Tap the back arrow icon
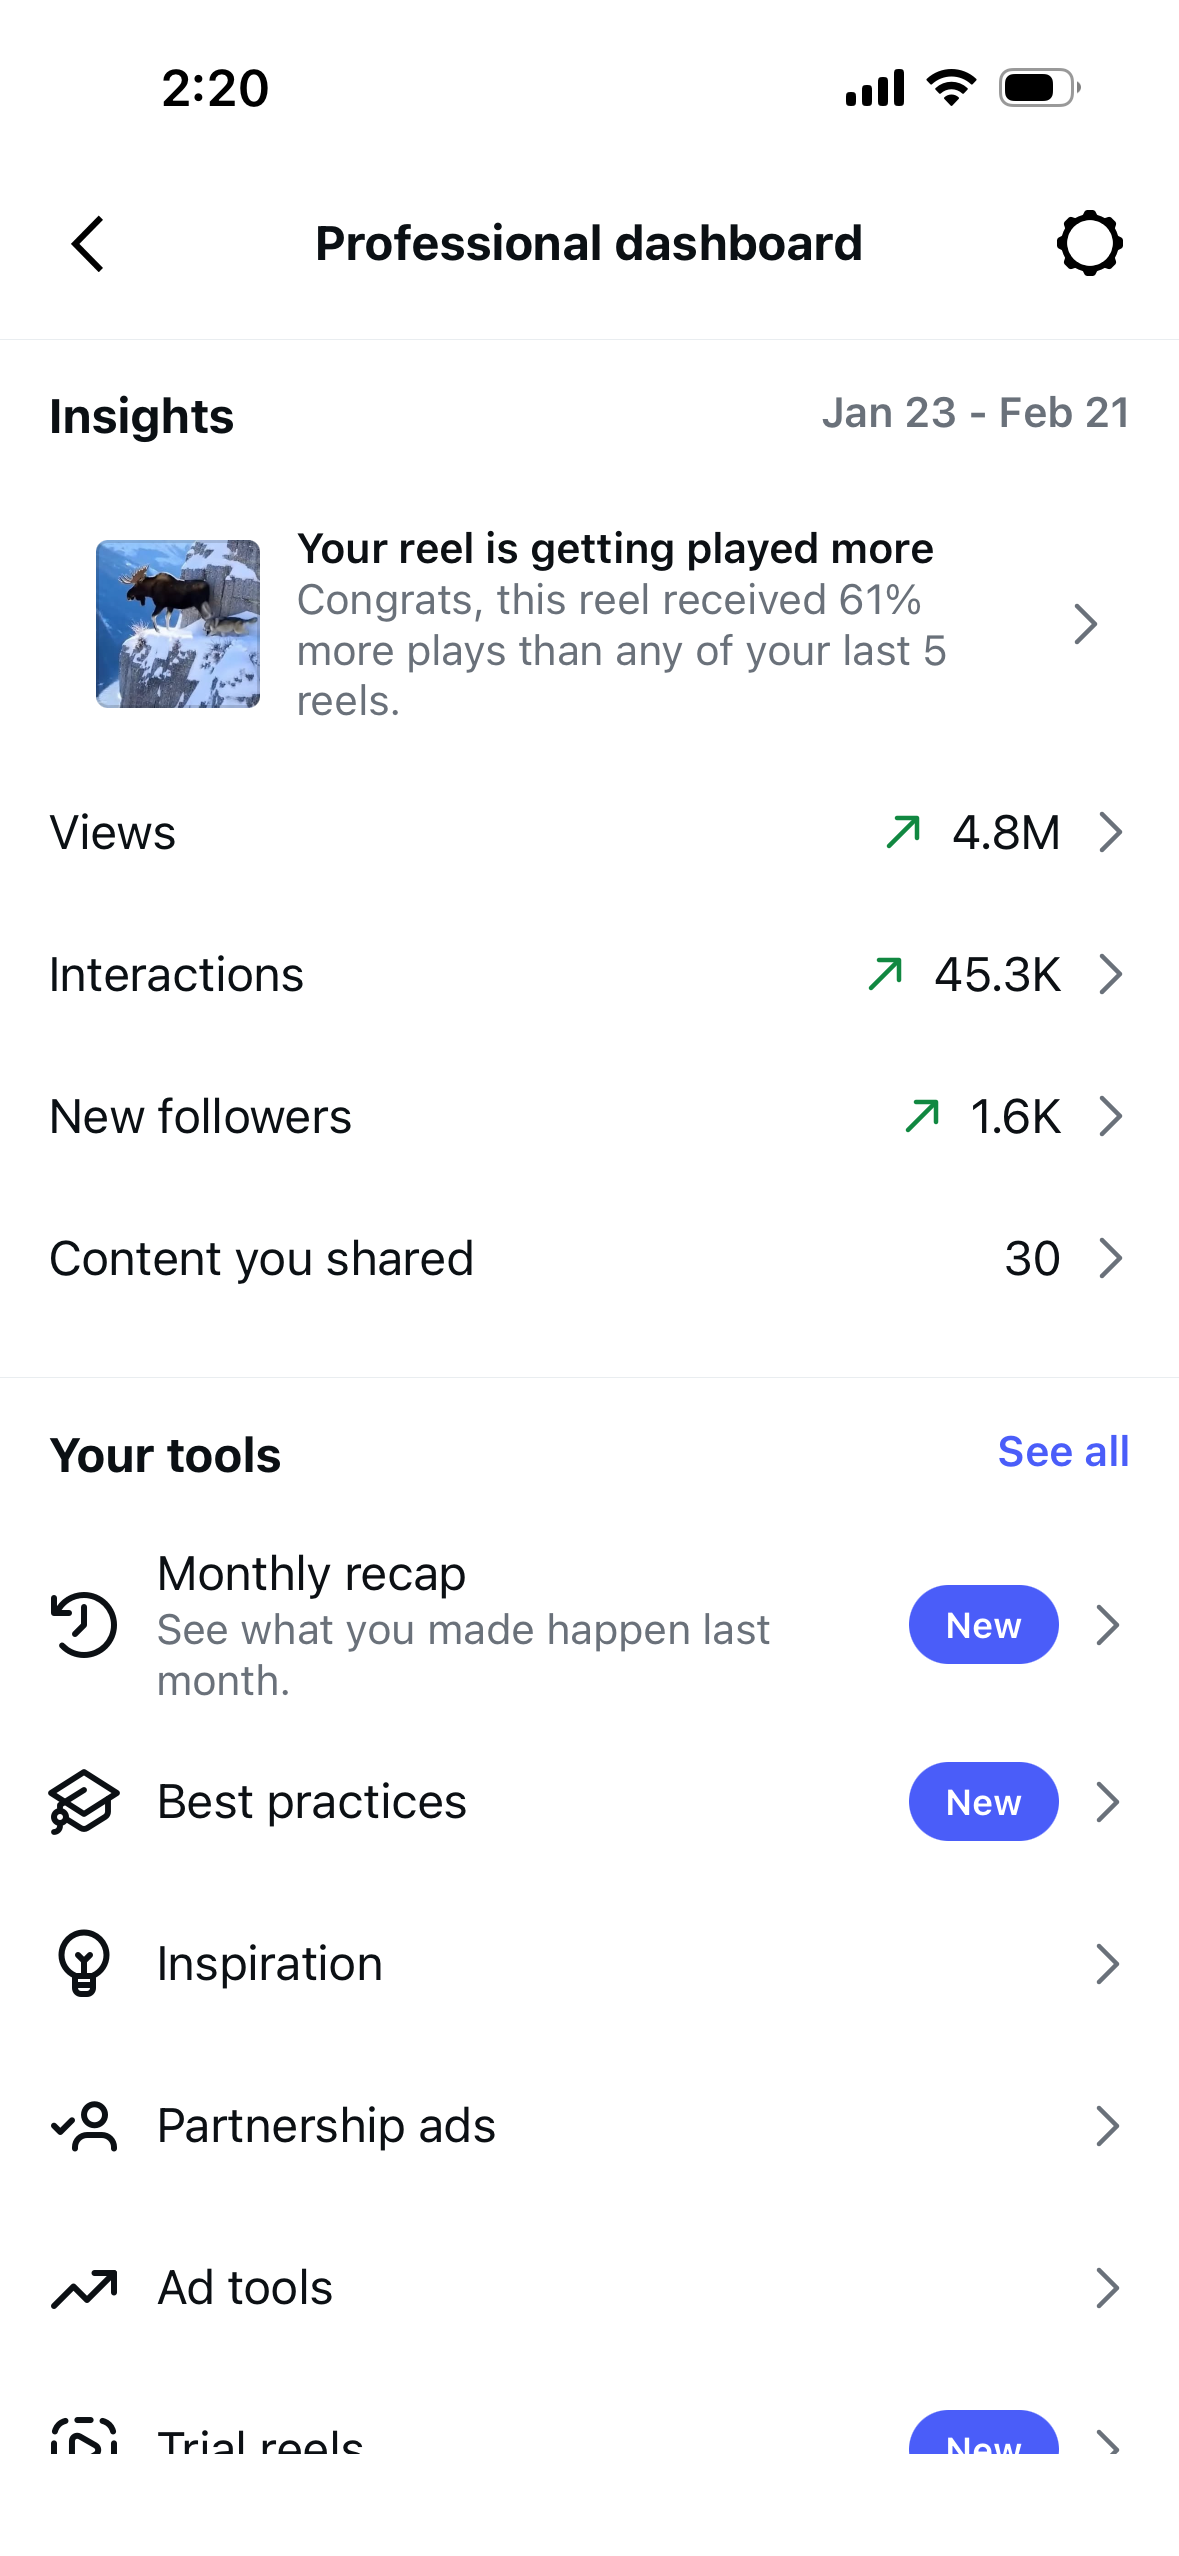 88,243
